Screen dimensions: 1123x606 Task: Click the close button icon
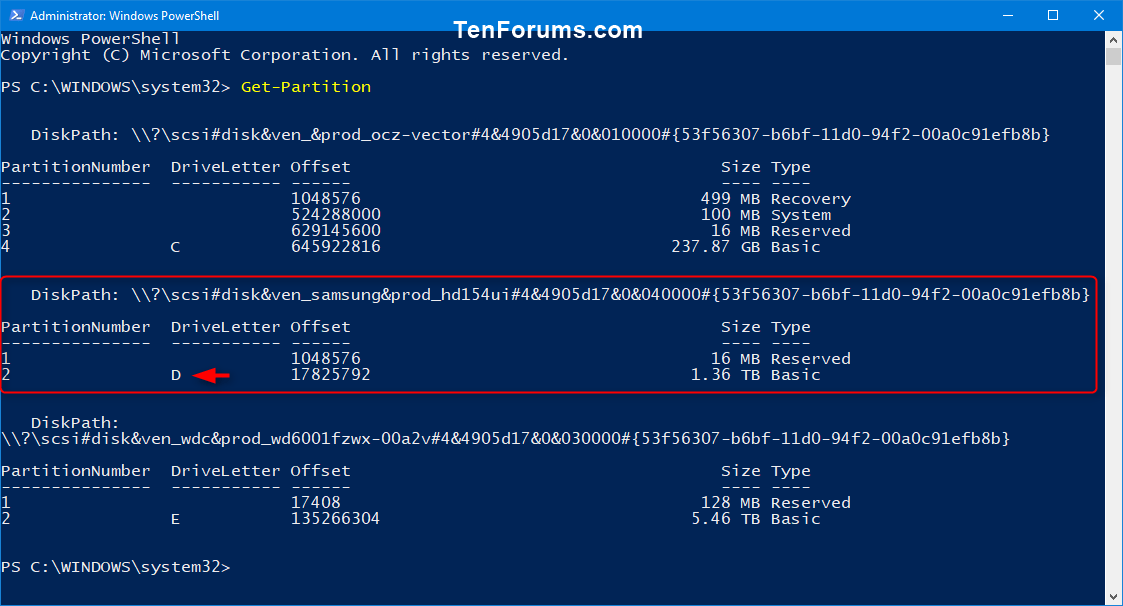pos(1097,15)
